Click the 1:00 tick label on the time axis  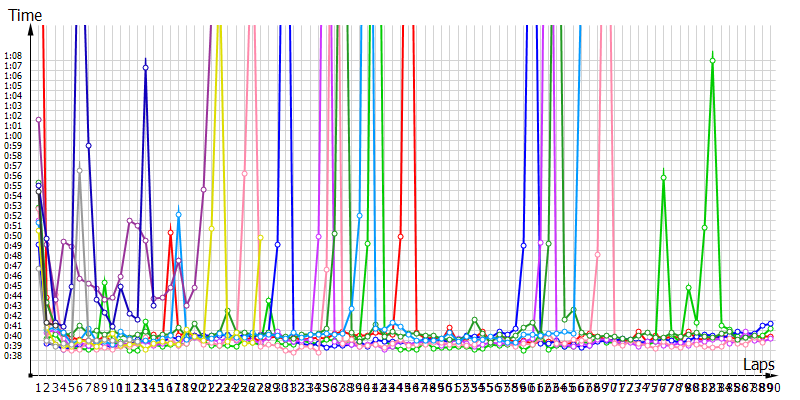pyautogui.click(x=13, y=136)
